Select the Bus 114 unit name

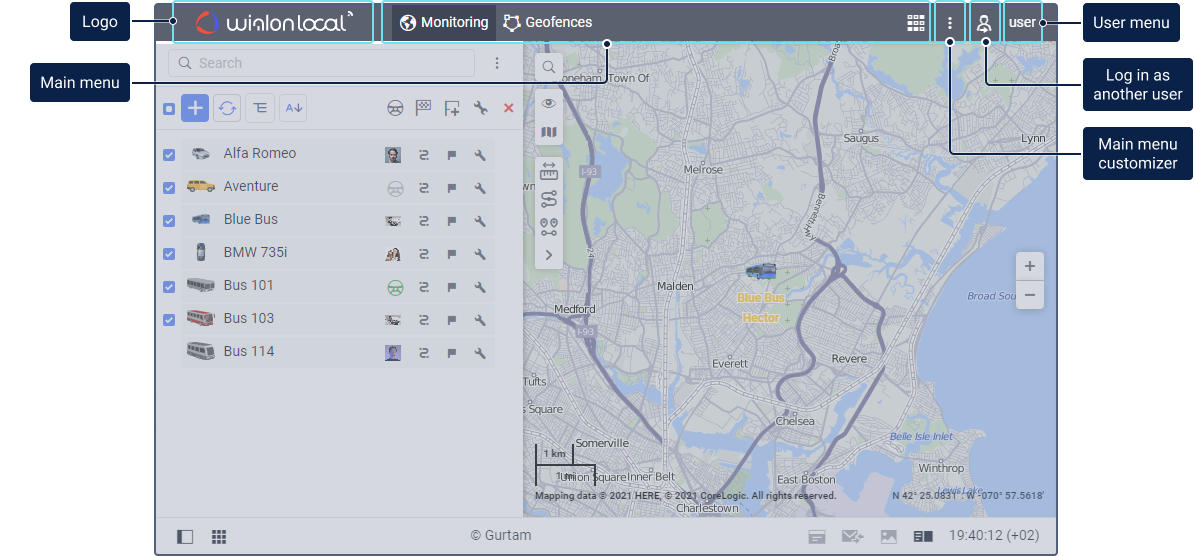tap(248, 351)
